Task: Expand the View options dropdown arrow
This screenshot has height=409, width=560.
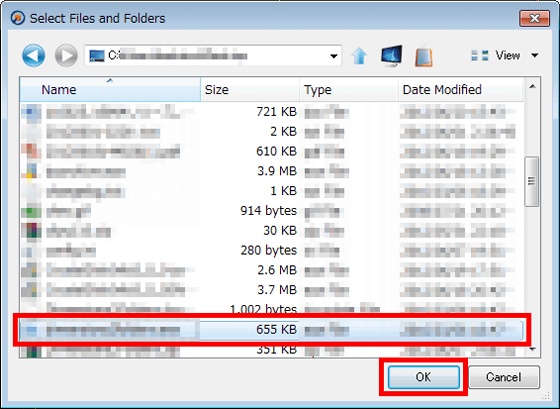Action: click(x=535, y=55)
